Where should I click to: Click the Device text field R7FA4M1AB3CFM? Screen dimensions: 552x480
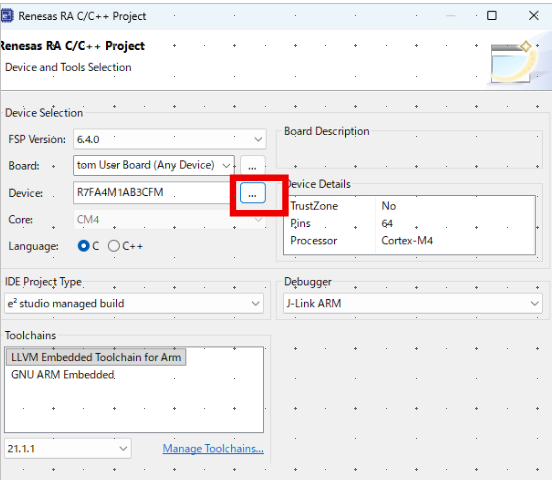(x=152, y=192)
